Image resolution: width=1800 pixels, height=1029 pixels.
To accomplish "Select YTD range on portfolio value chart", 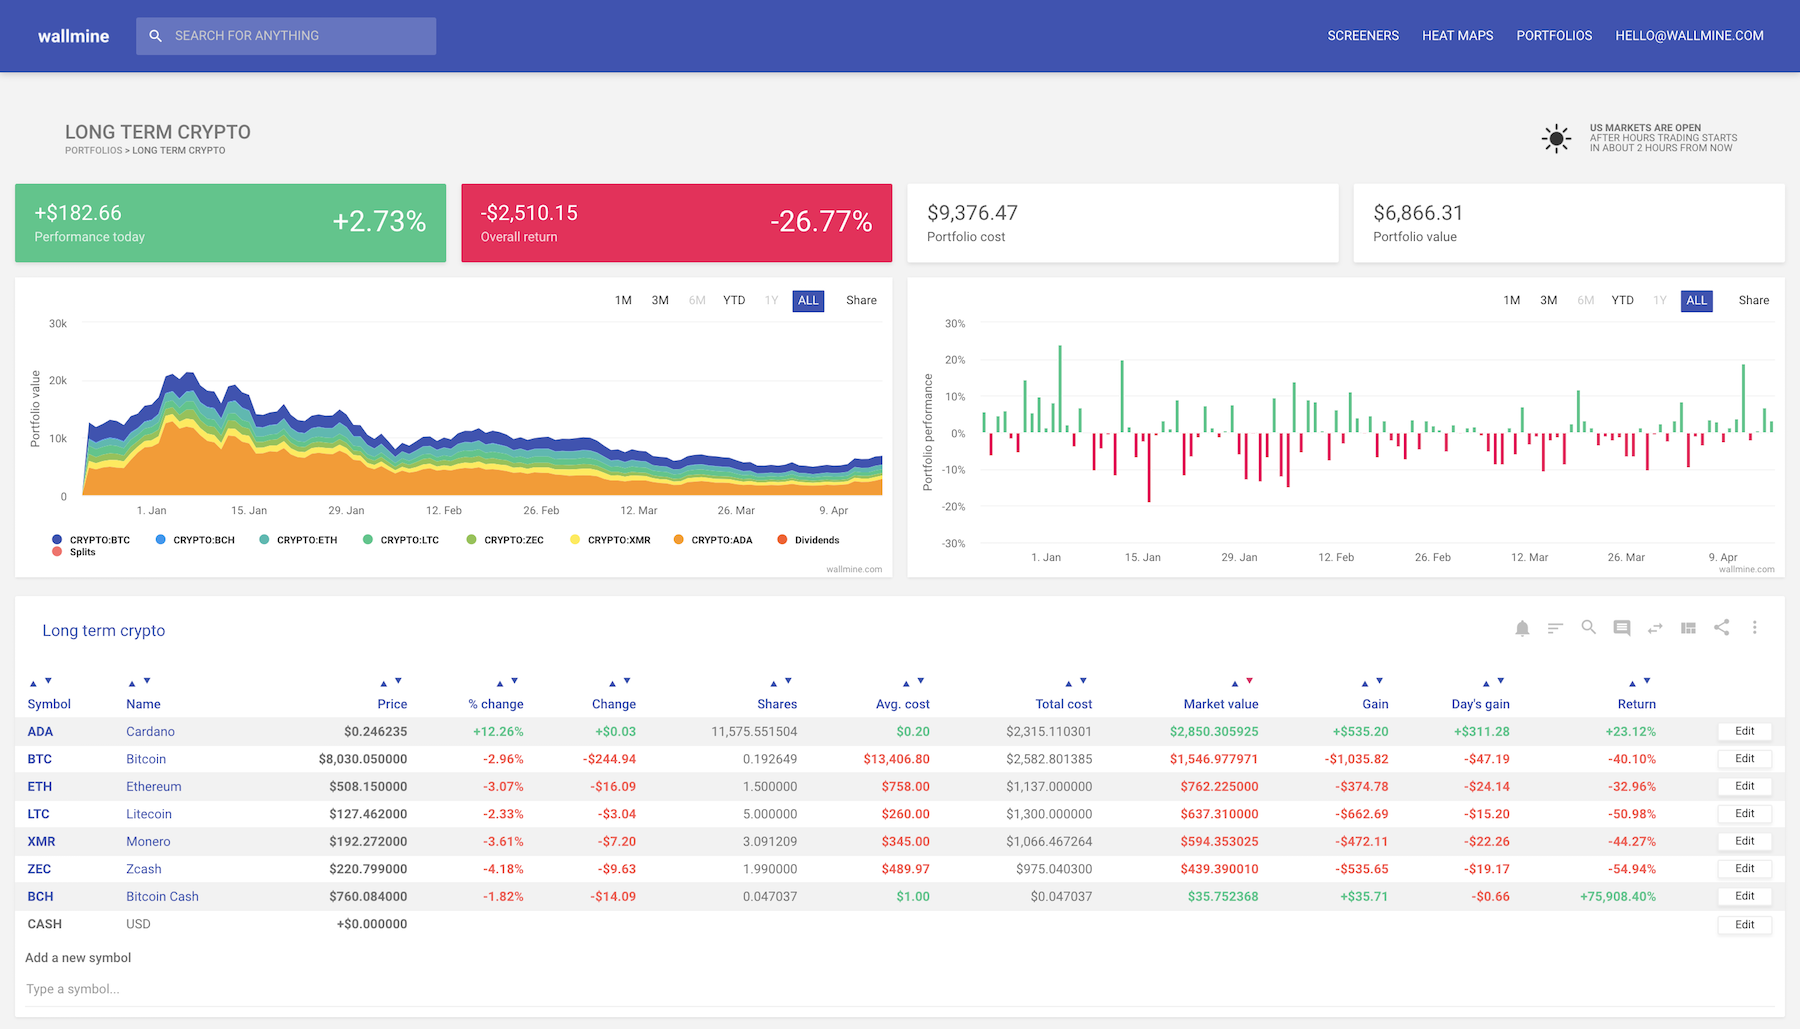I will pos(734,300).
